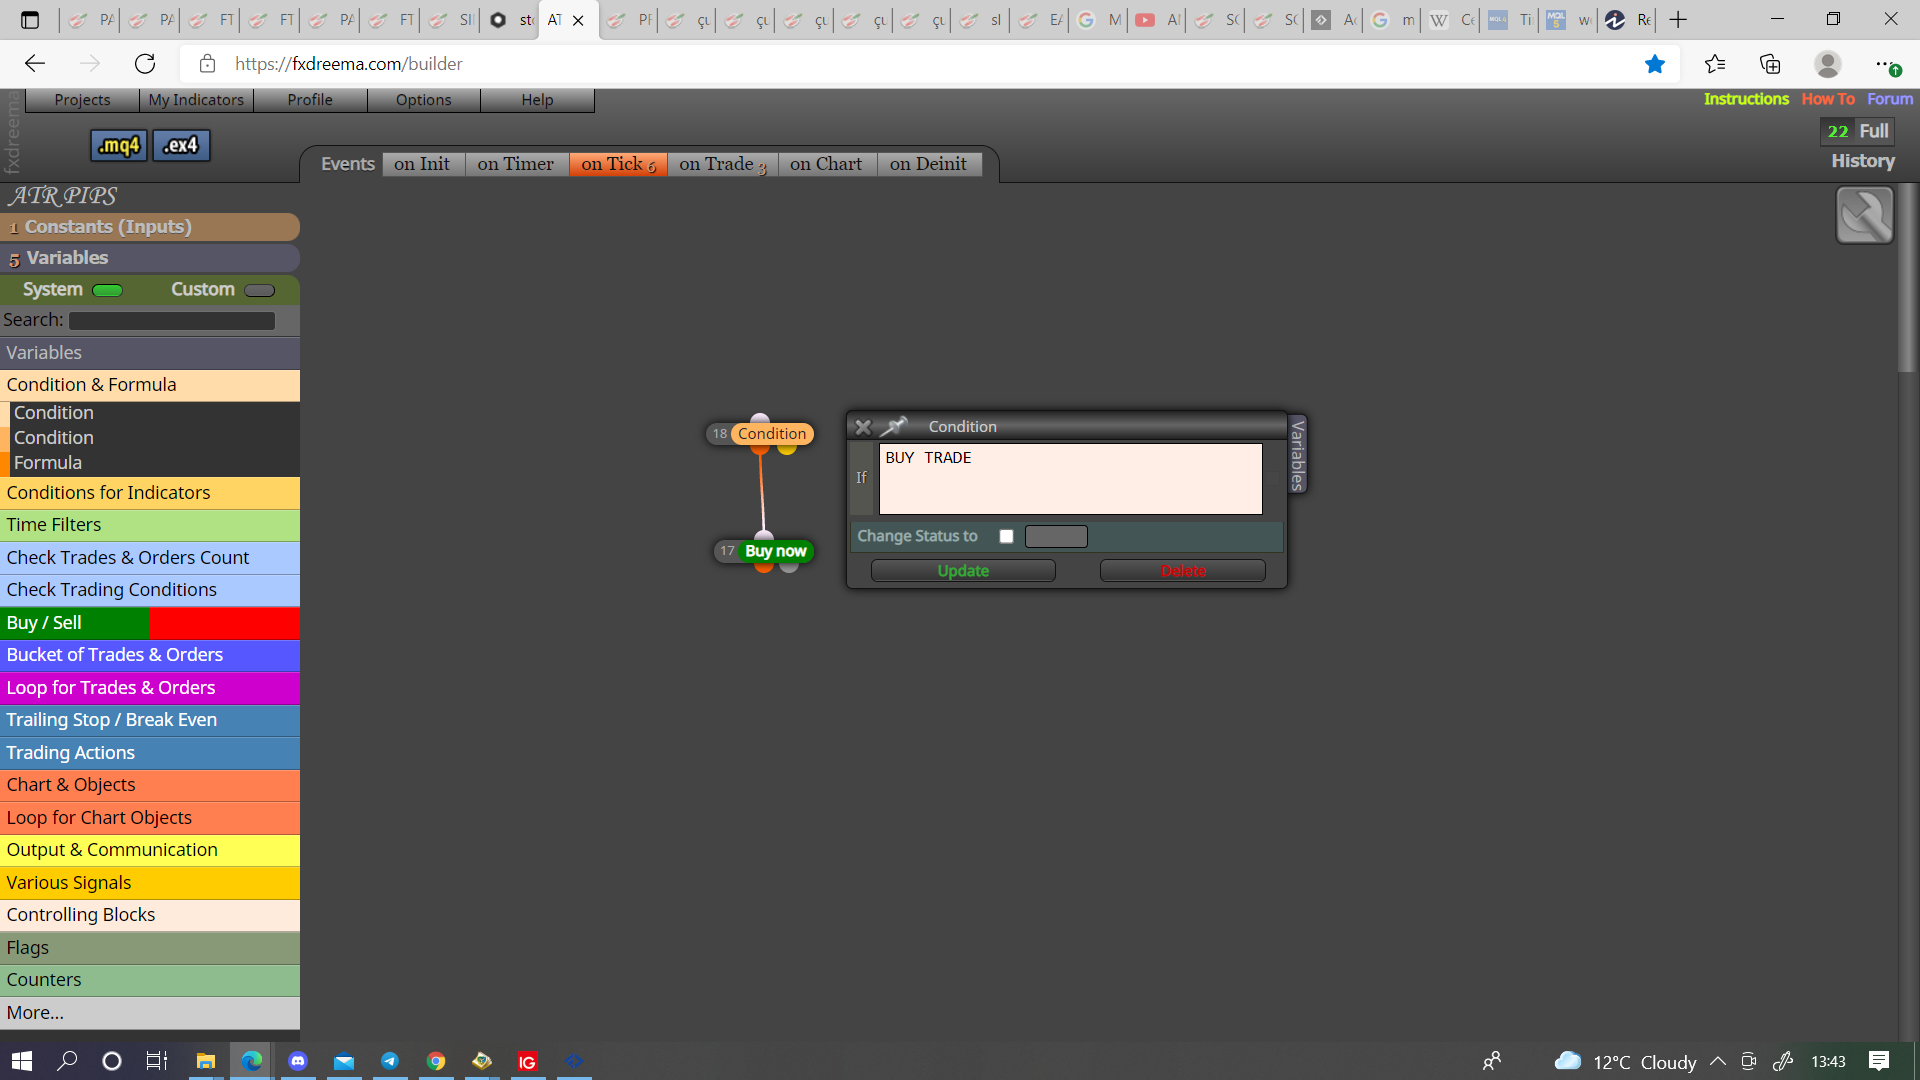Switch to on Timer event tab
The height and width of the screenshot is (1080, 1920).
(x=516, y=164)
